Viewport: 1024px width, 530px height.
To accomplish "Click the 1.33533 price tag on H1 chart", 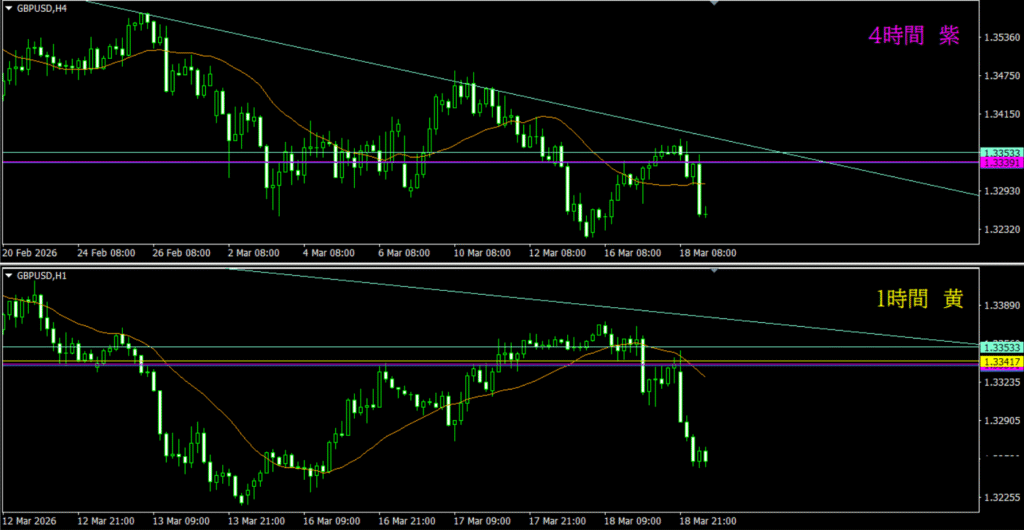I will 999,346.
